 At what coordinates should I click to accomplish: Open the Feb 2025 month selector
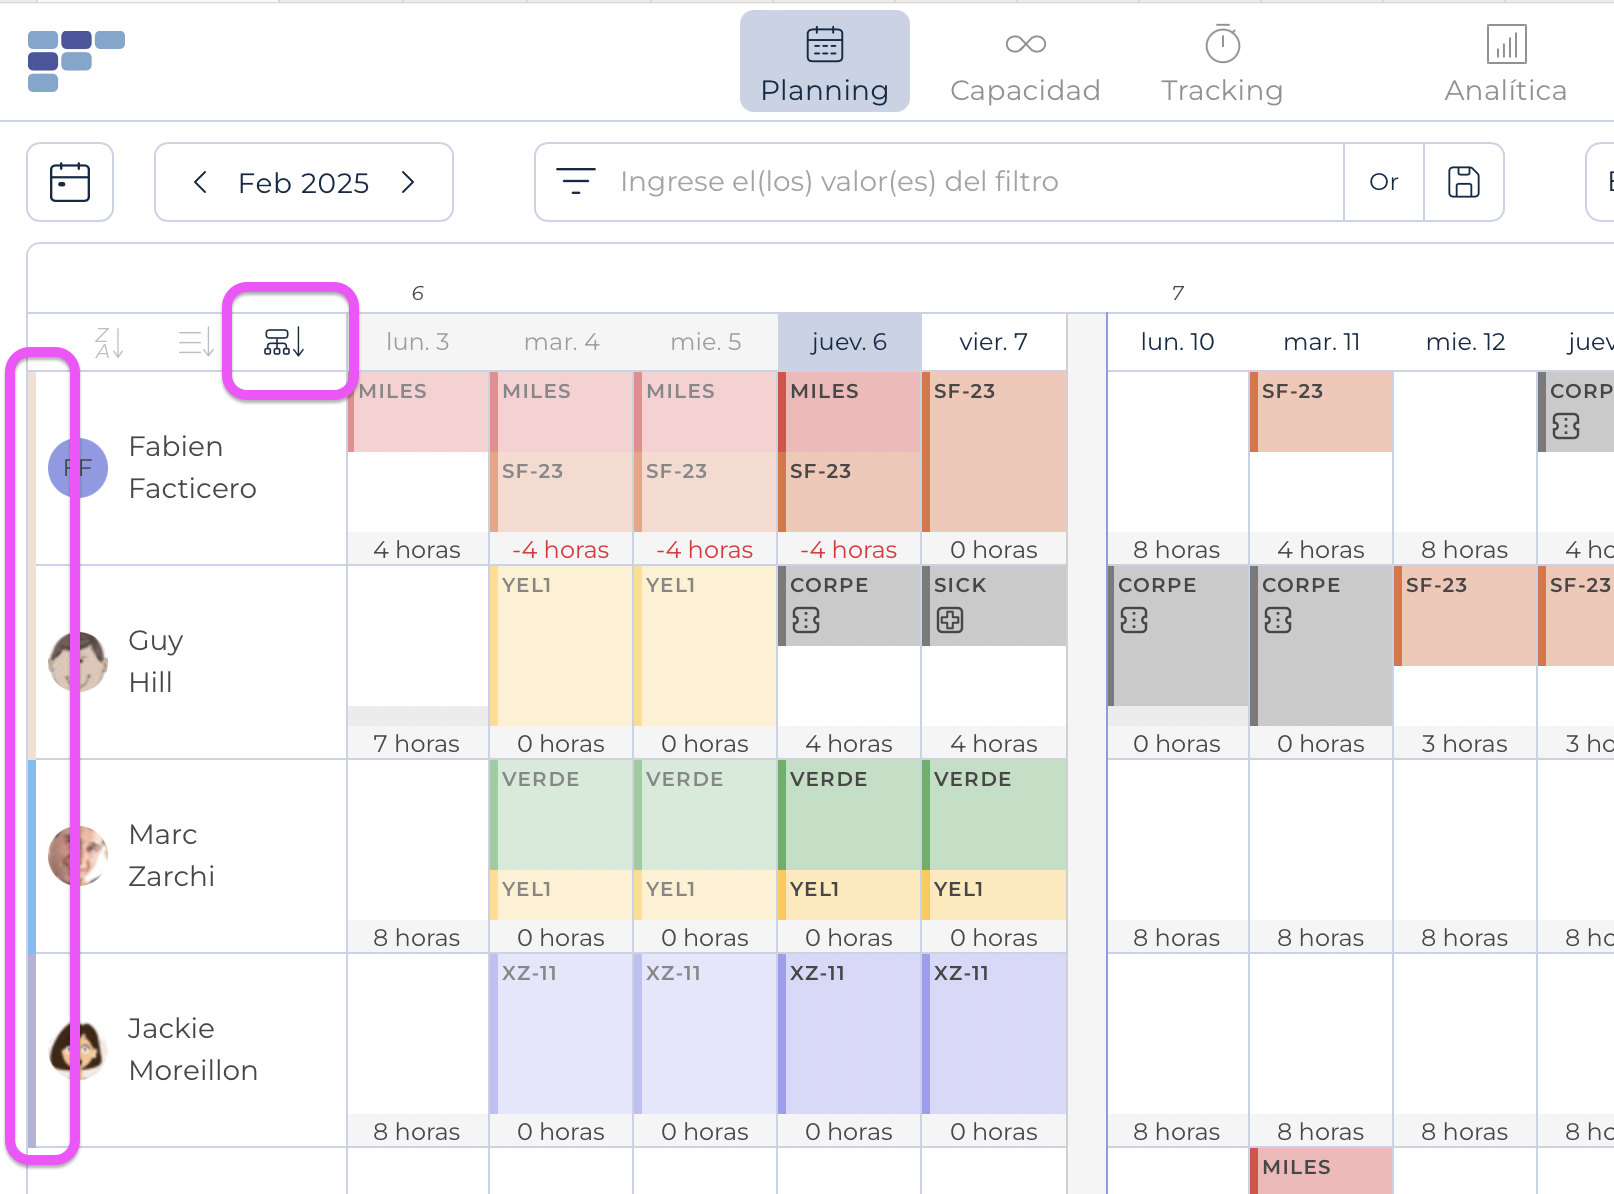click(303, 183)
